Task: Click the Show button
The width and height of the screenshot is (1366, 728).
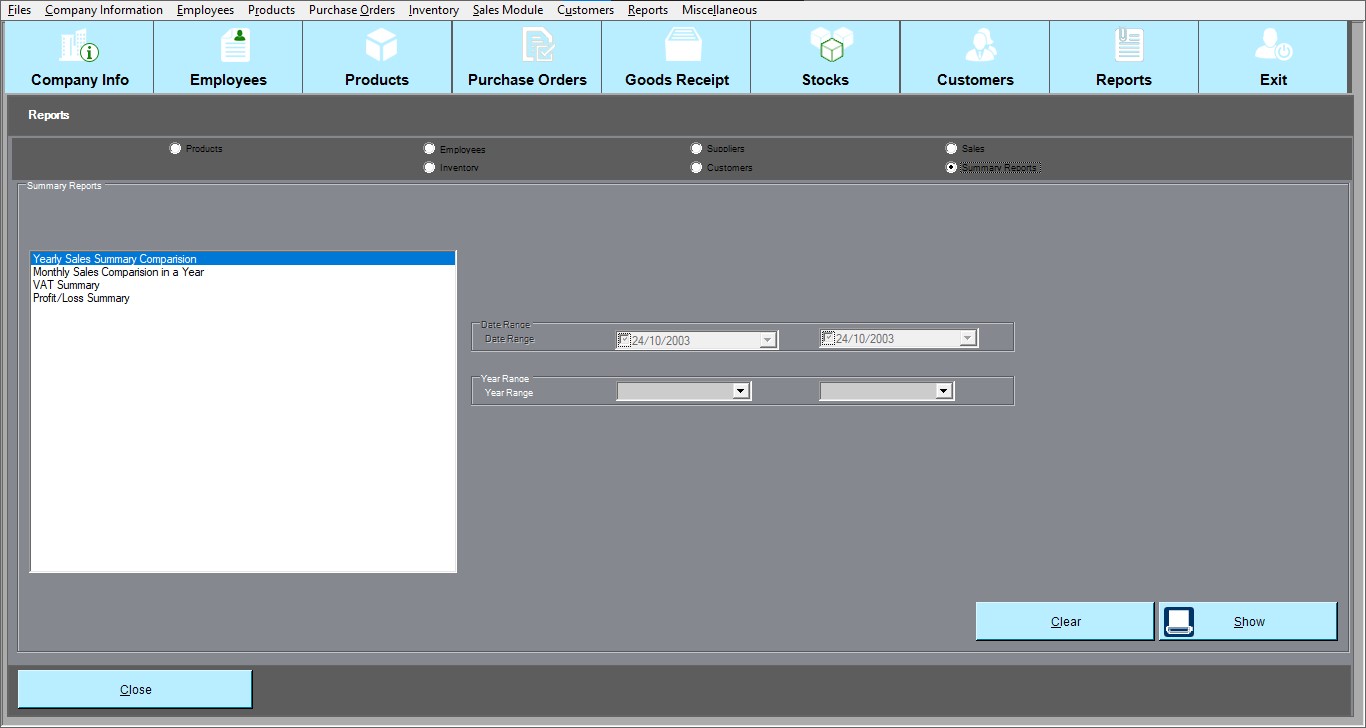Action: point(1248,621)
